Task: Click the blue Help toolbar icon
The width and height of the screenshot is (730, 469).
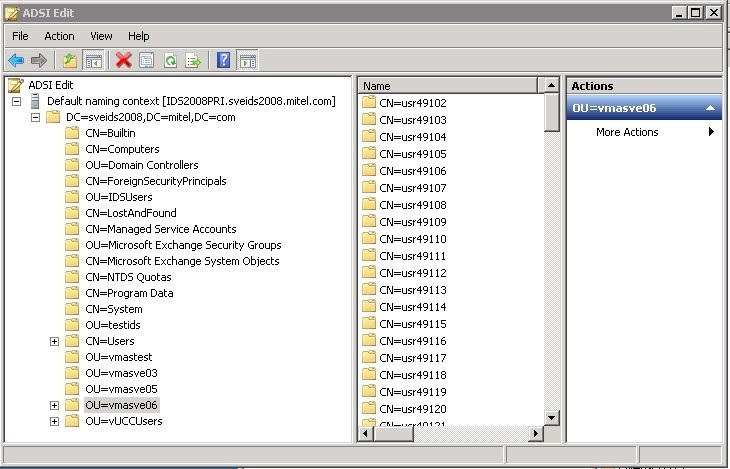Action: tap(223, 61)
